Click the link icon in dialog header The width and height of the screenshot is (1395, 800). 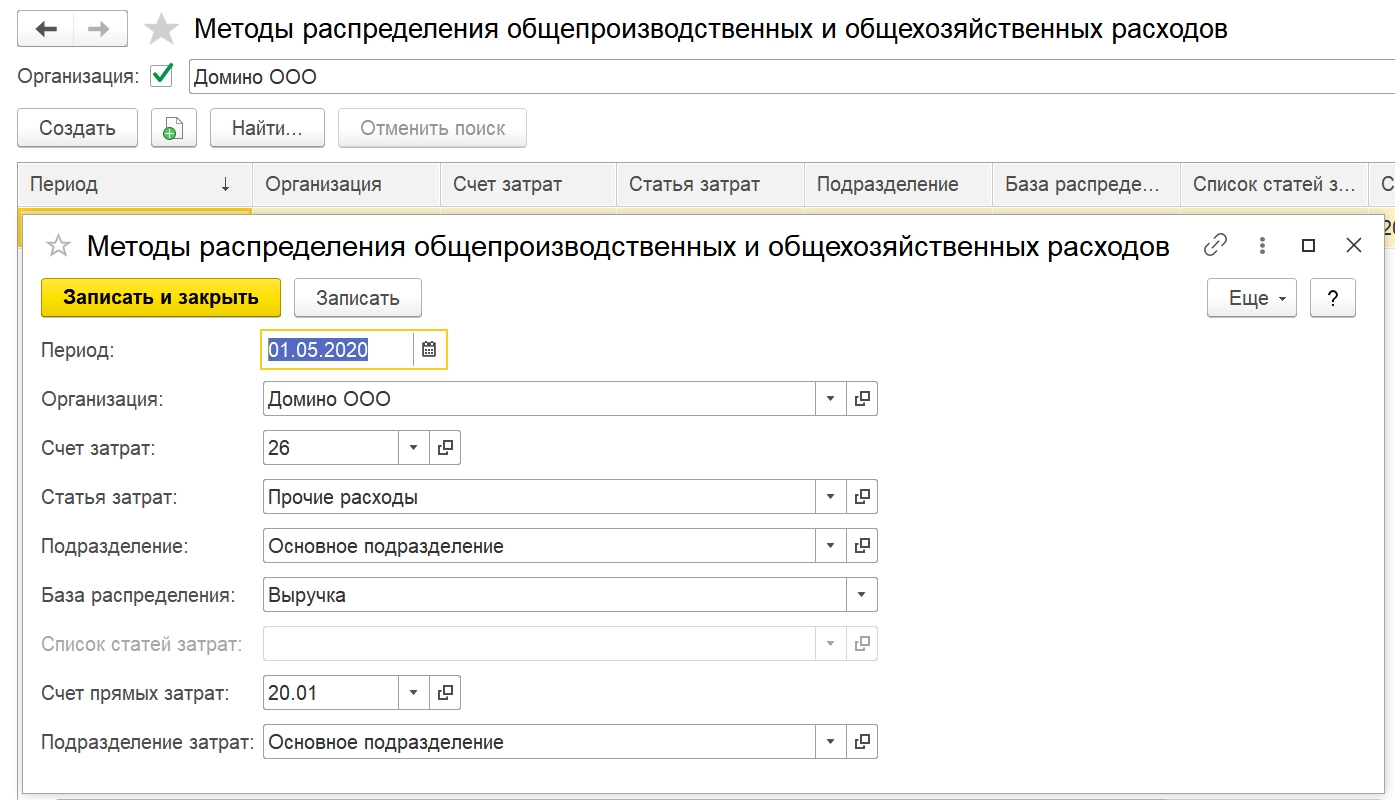[1215, 245]
